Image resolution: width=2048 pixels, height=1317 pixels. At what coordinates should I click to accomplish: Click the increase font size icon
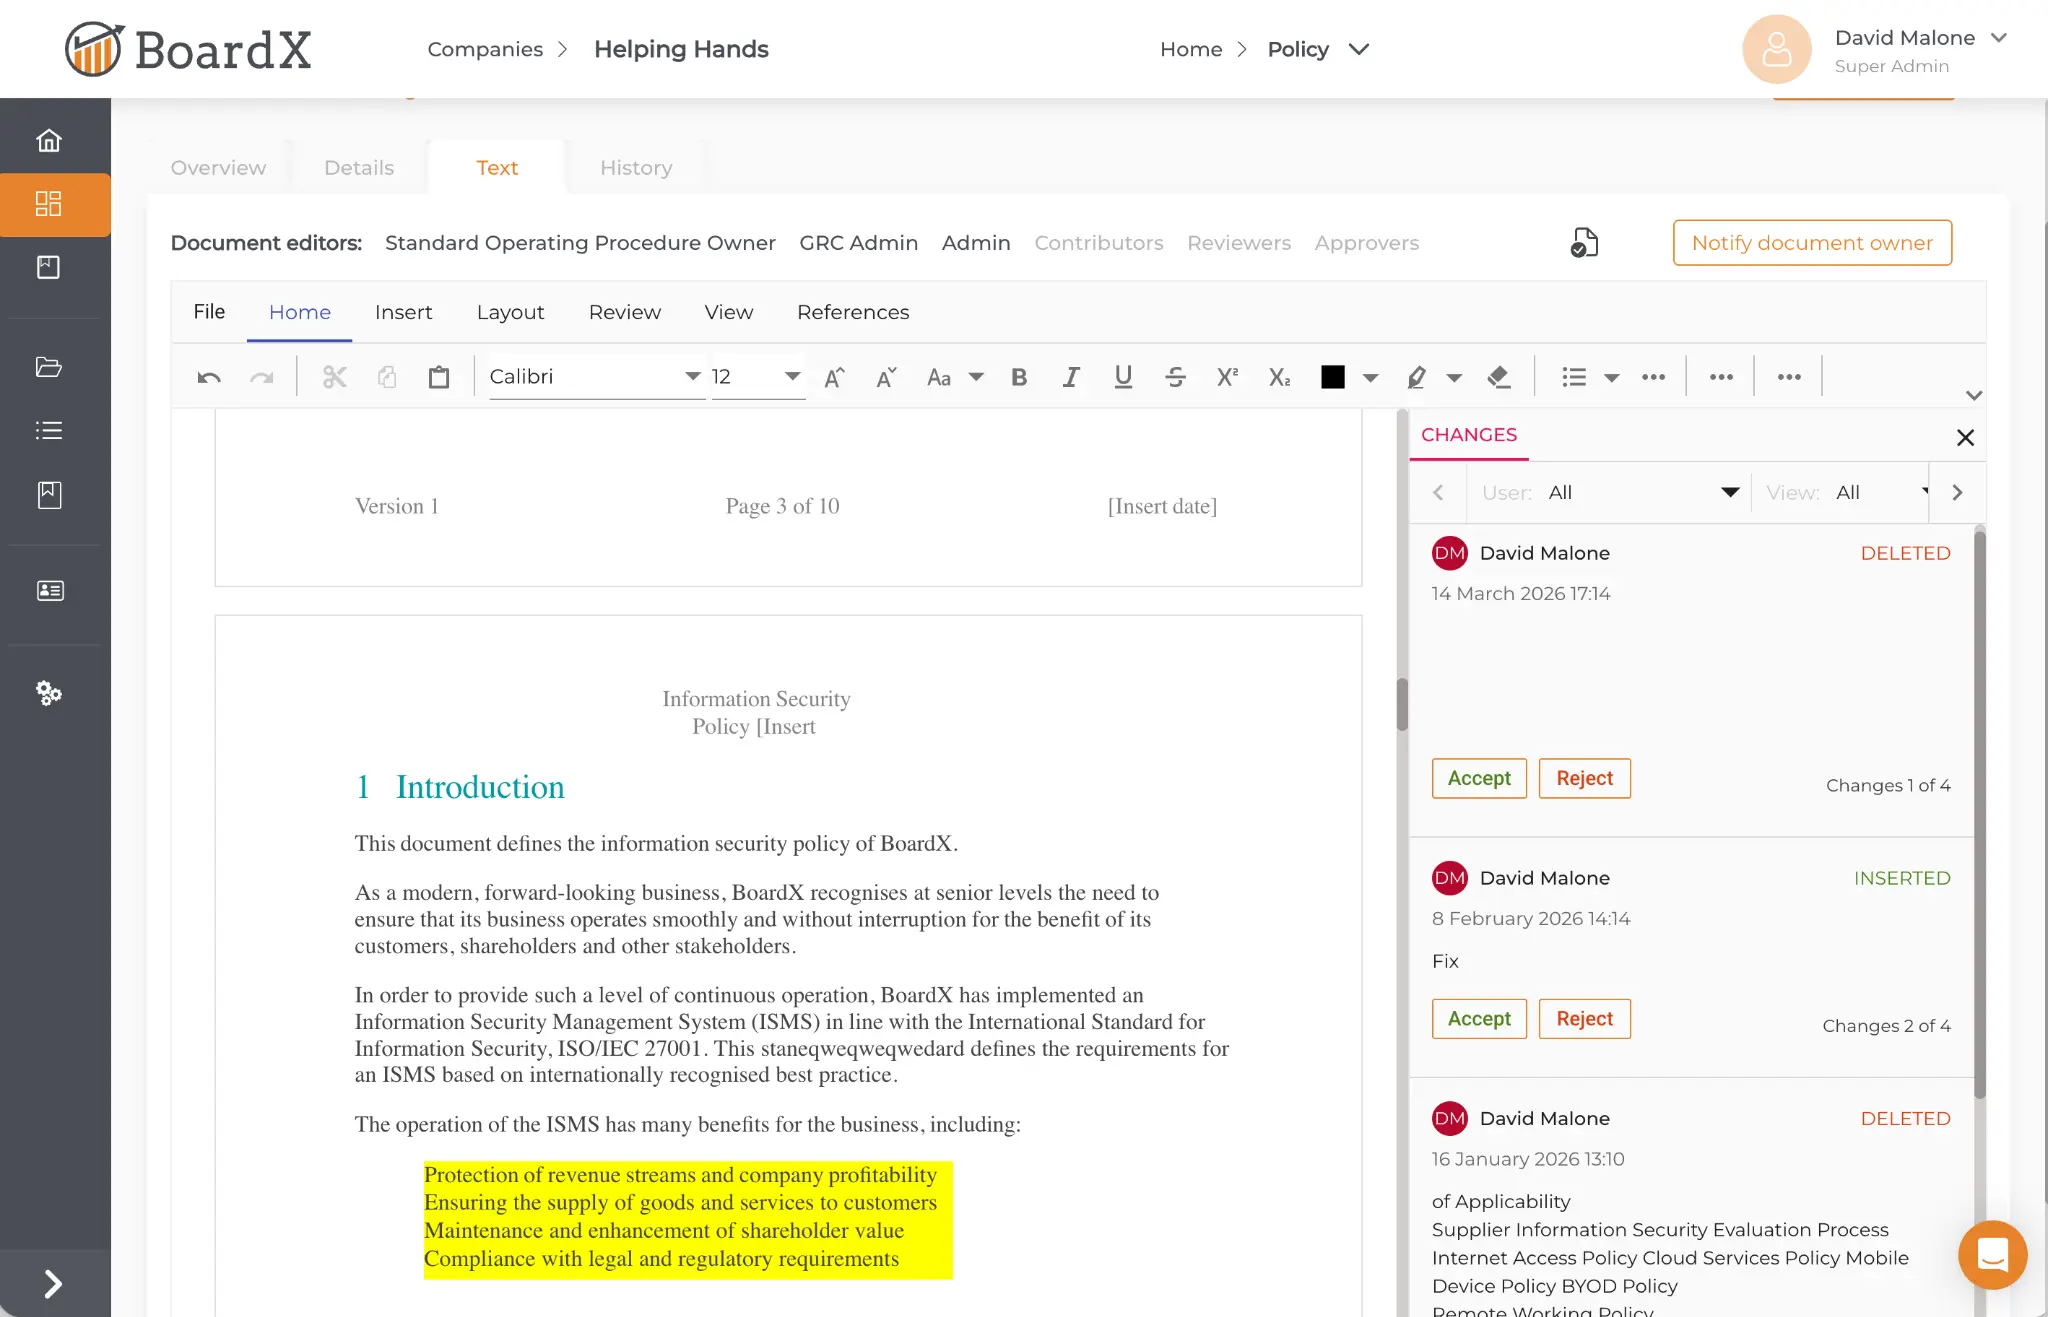click(834, 377)
